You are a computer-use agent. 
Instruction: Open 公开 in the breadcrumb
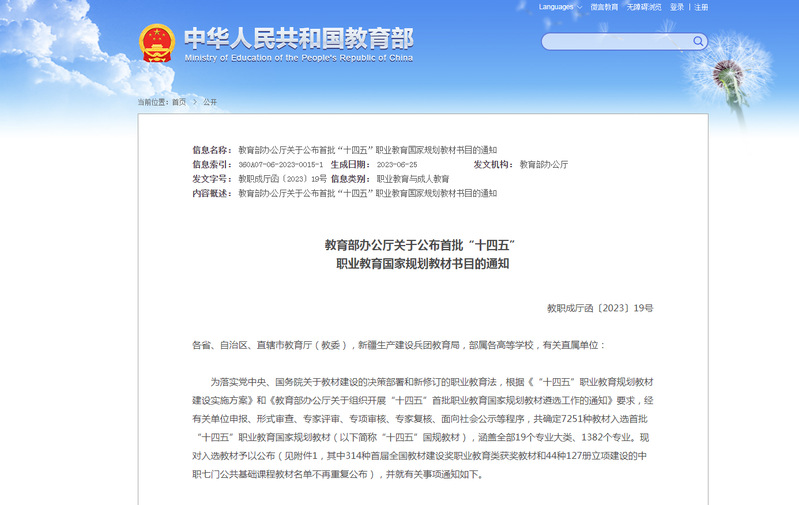(210, 102)
